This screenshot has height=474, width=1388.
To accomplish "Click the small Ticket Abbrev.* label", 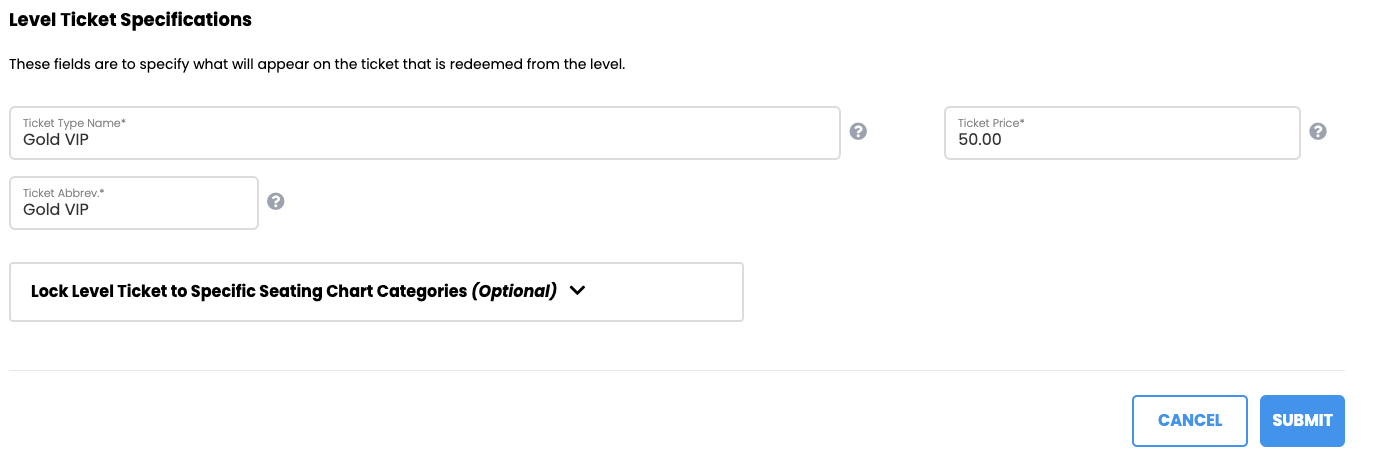I will [x=63, y=193].
